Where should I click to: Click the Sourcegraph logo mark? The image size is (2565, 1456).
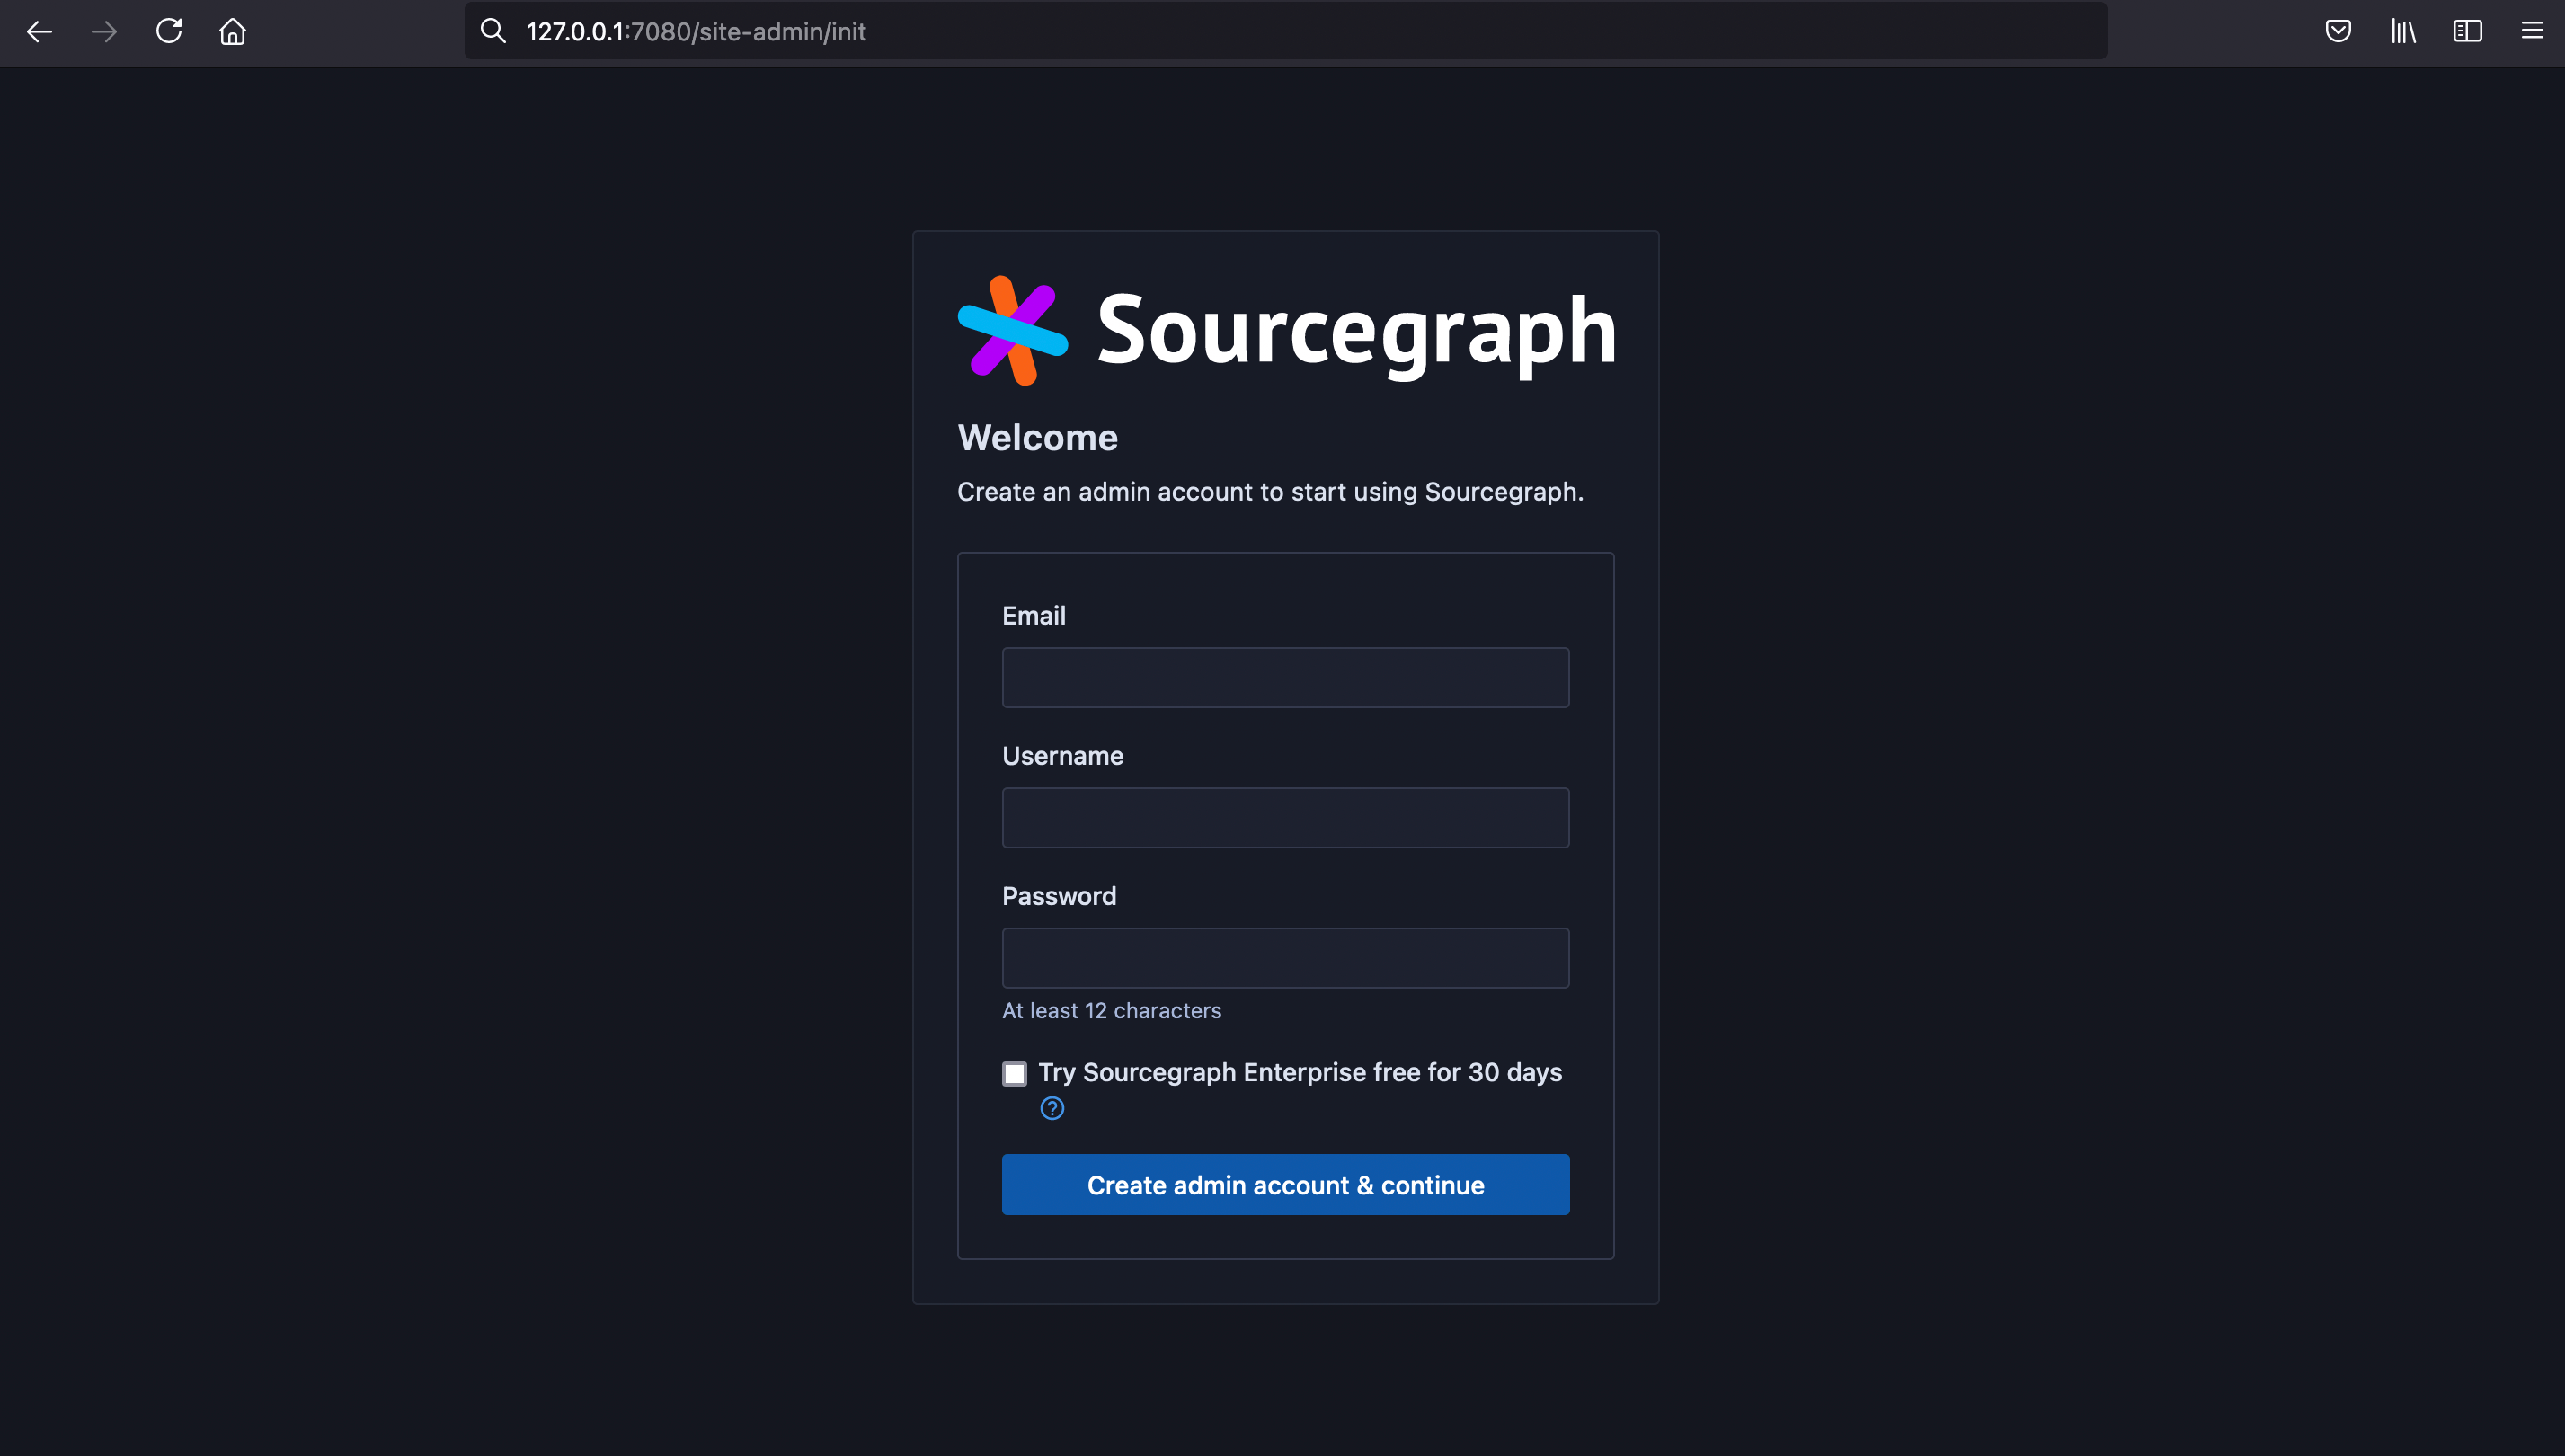pyautogui.click(x=1013, y=331)
